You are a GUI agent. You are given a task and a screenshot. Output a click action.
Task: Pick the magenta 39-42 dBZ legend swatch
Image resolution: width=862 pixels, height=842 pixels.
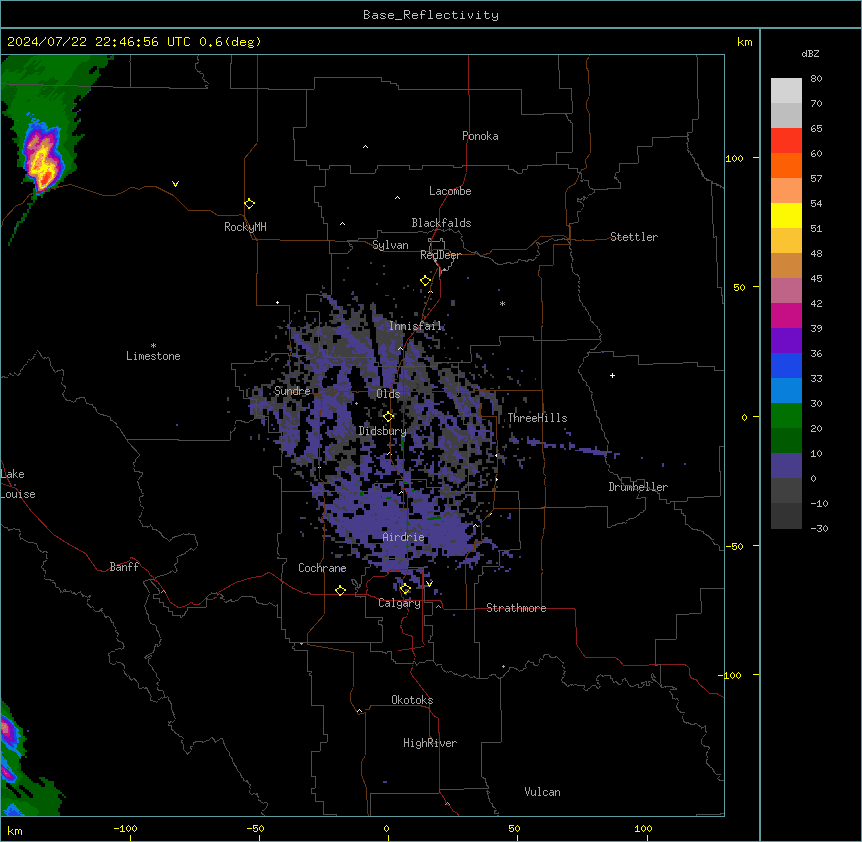tap(786, 315)
